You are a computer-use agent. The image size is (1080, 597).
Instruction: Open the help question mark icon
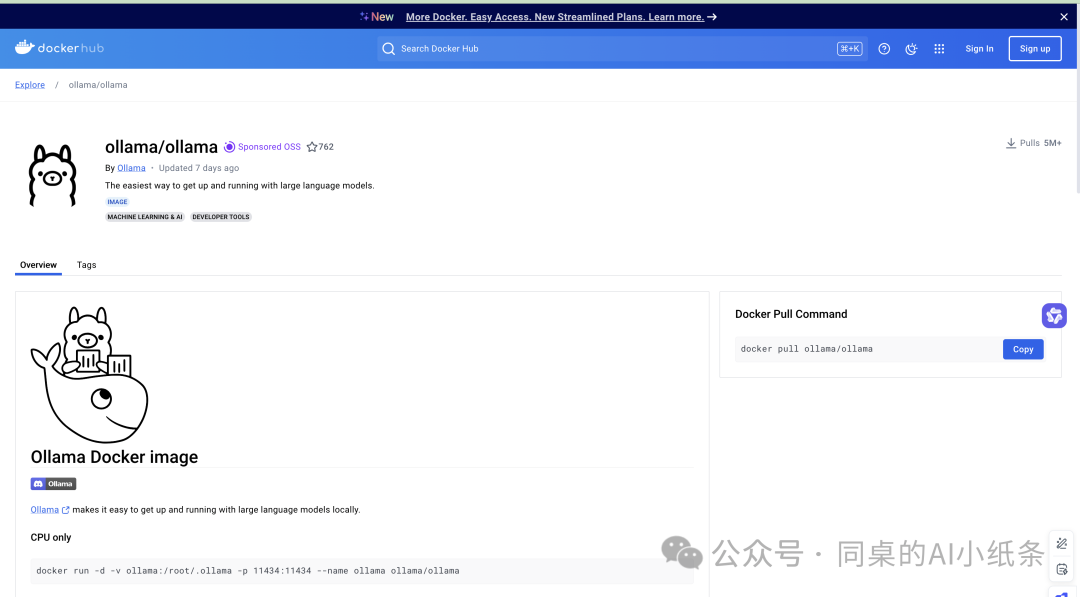(884, 49)
